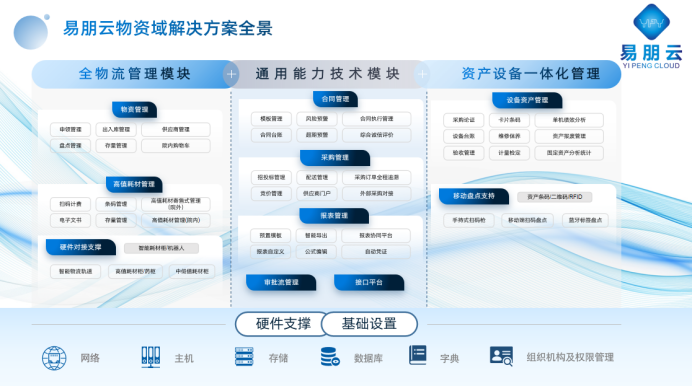Click the 数据库 database cylinder icon

point(330,357)
